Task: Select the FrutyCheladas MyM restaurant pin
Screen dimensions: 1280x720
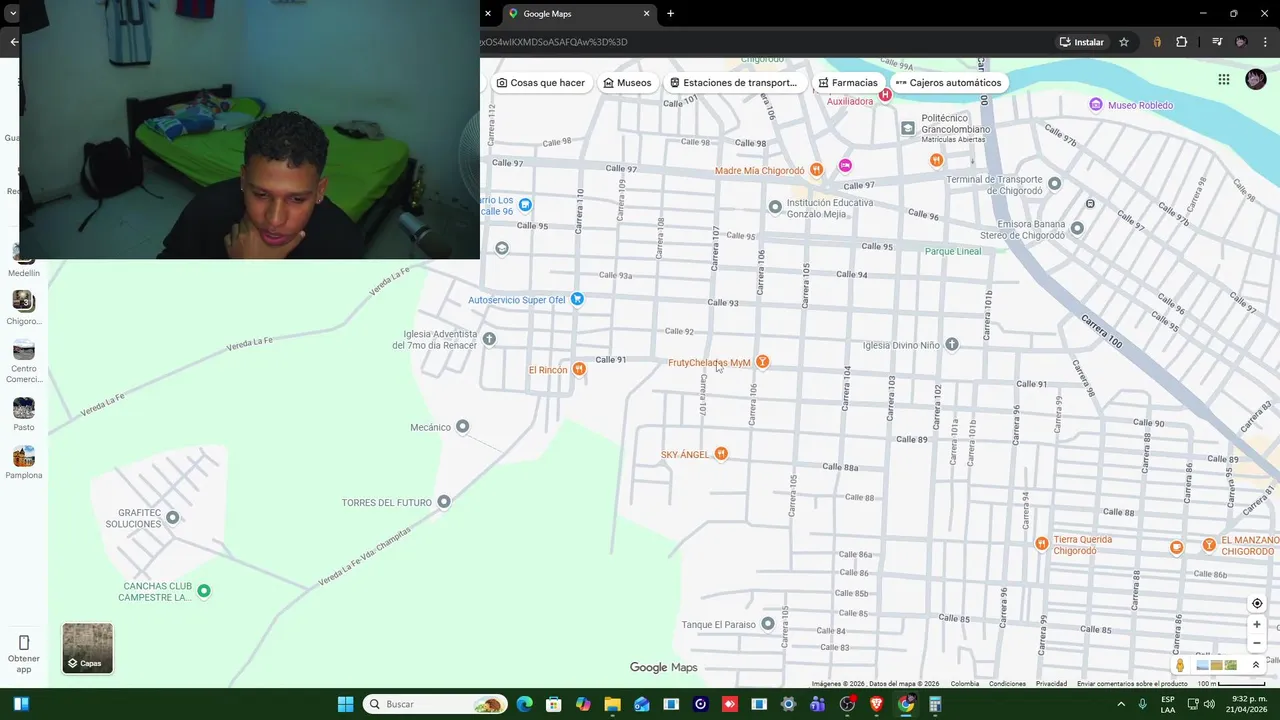Action: click(762, 362)
